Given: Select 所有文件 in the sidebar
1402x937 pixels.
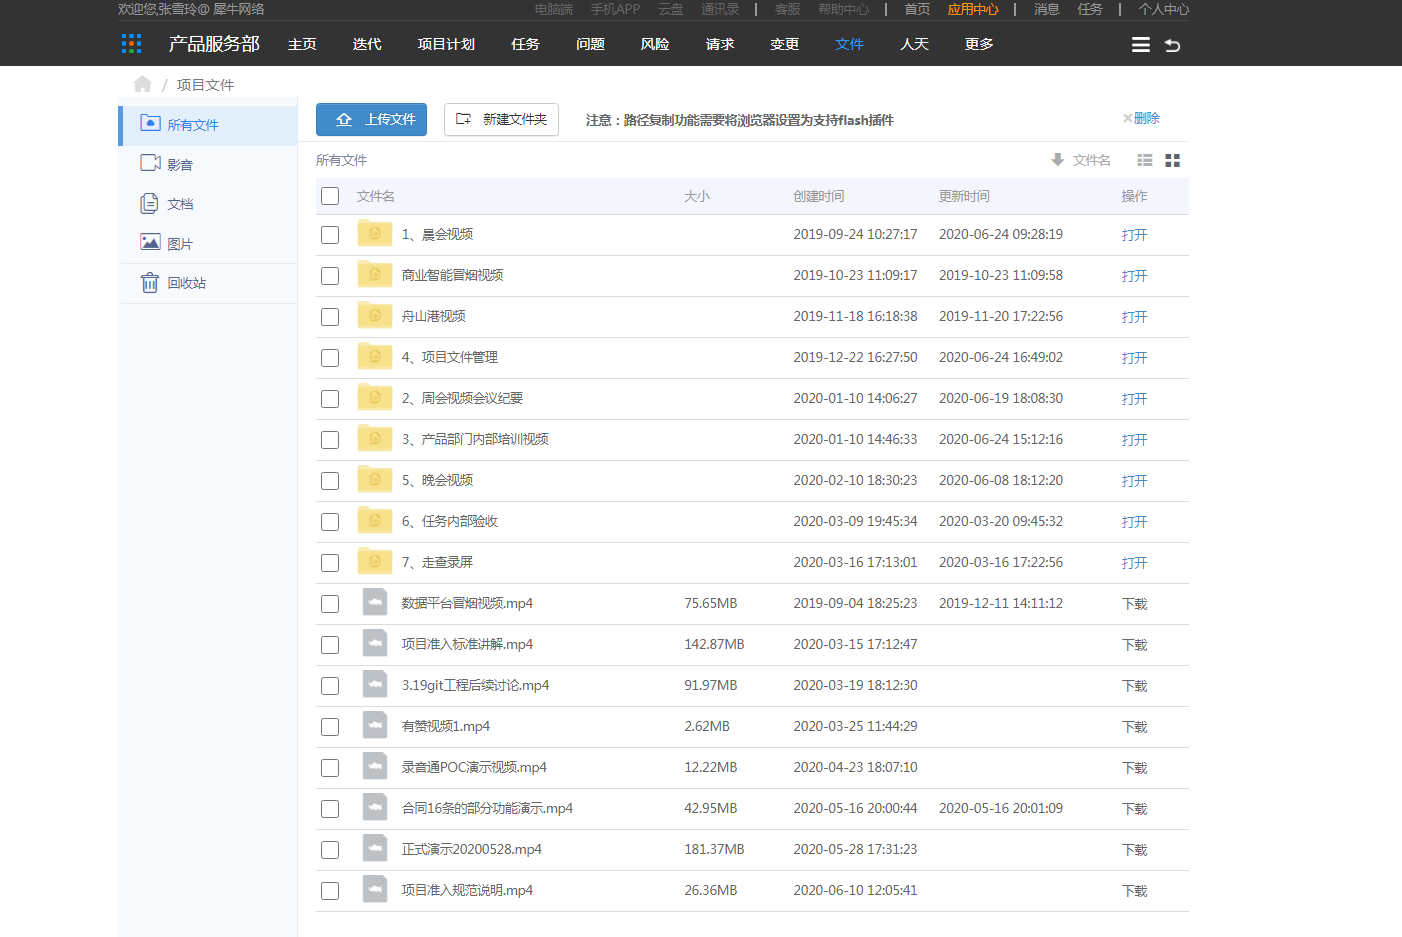Looking at the screenshot, I should (x=208, y=125).
